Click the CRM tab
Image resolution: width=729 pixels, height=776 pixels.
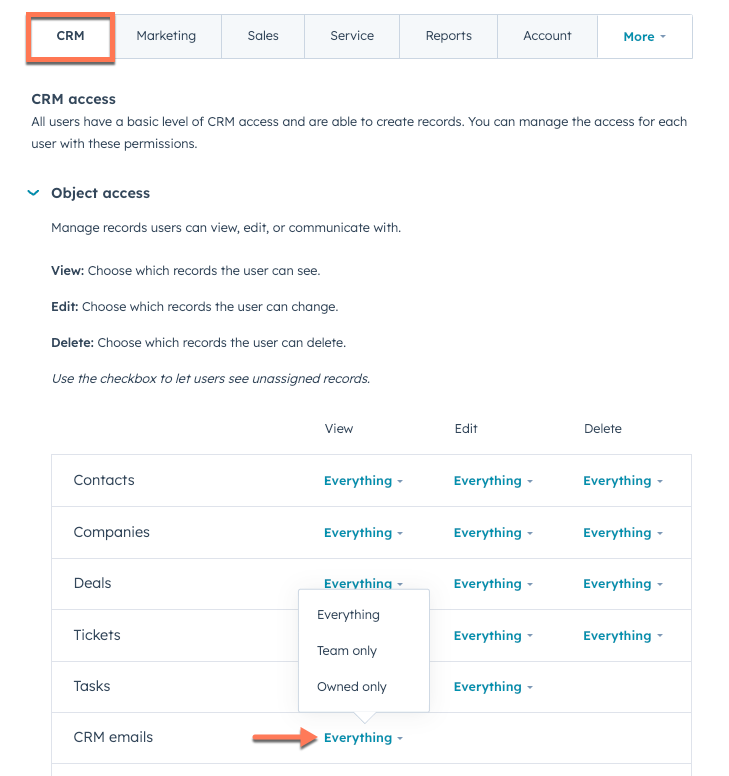click(x=71, y=36)
